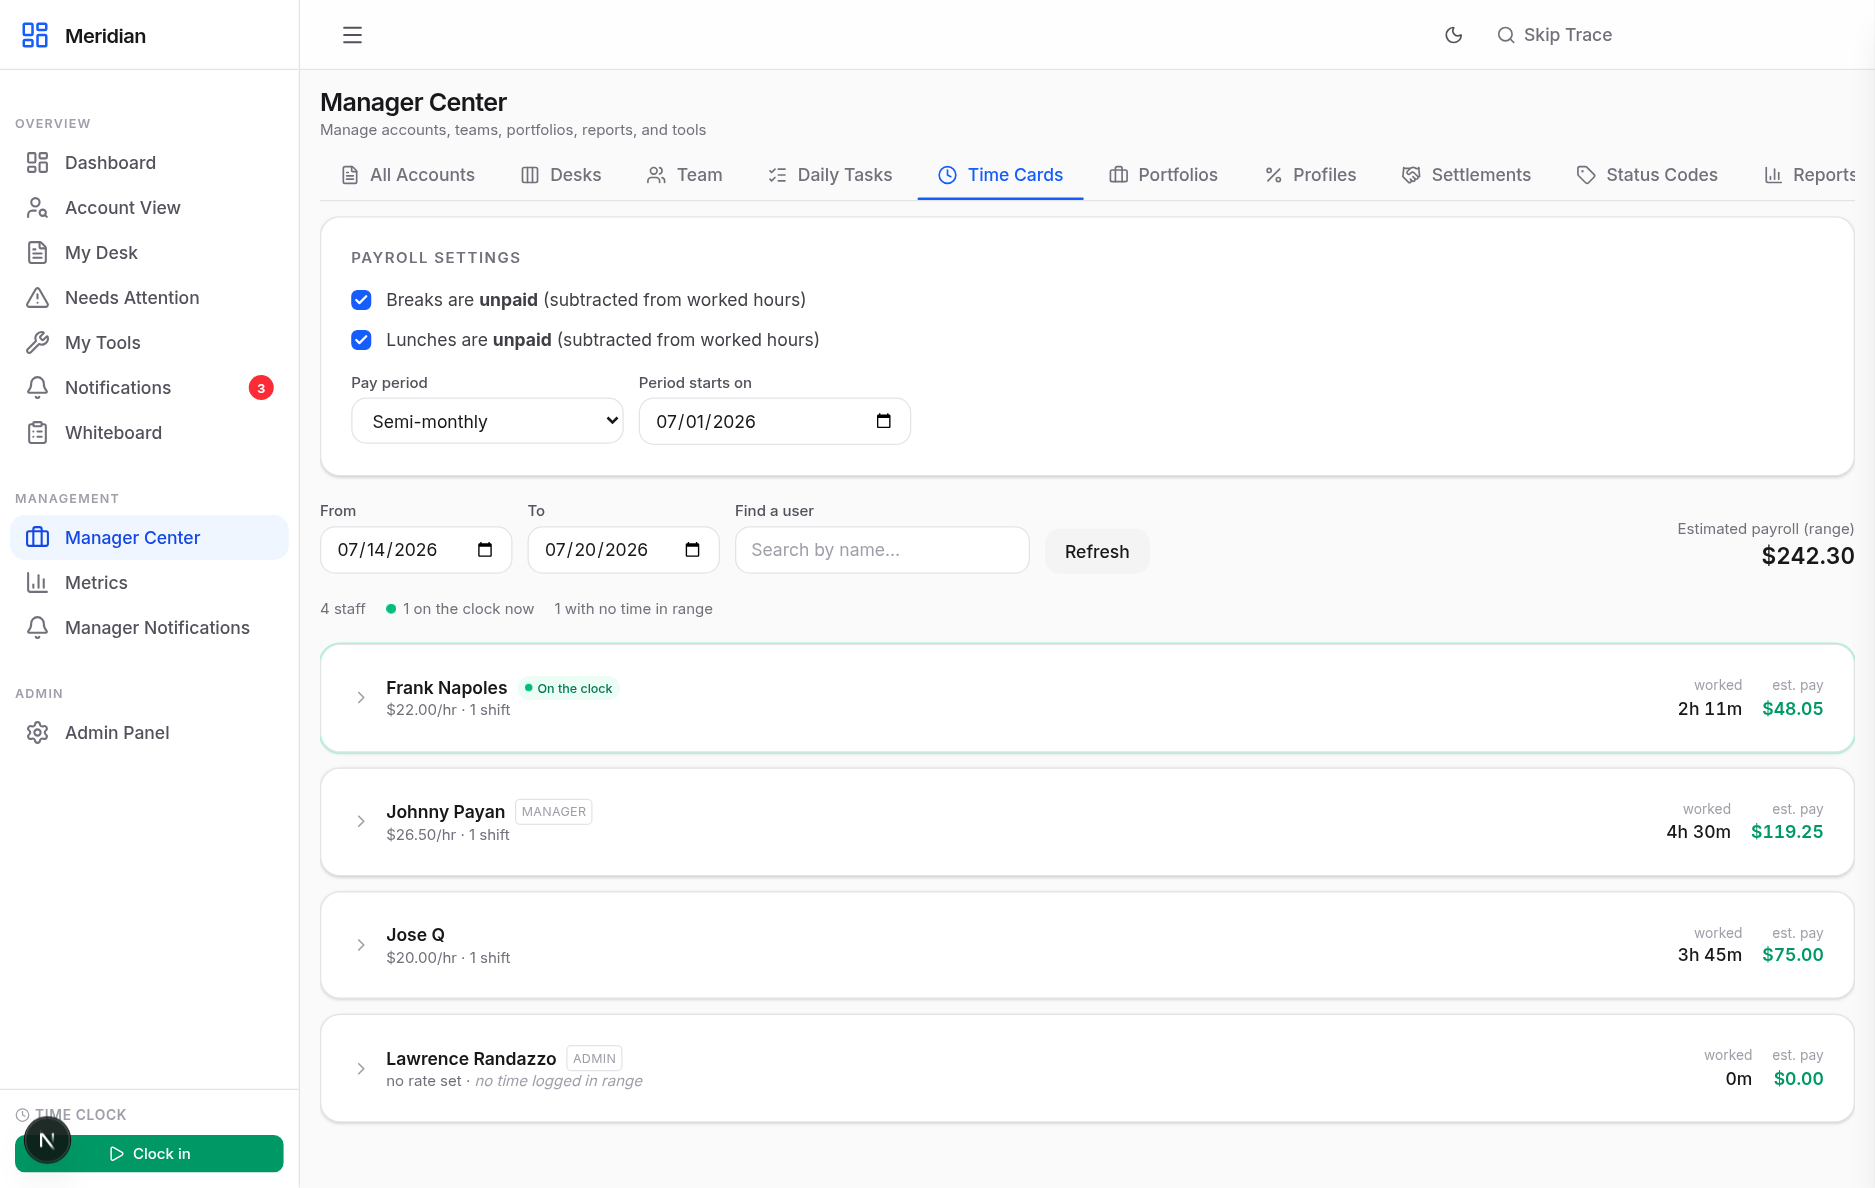
Task: Open Status Codes tab
Action: point(1647,175)
